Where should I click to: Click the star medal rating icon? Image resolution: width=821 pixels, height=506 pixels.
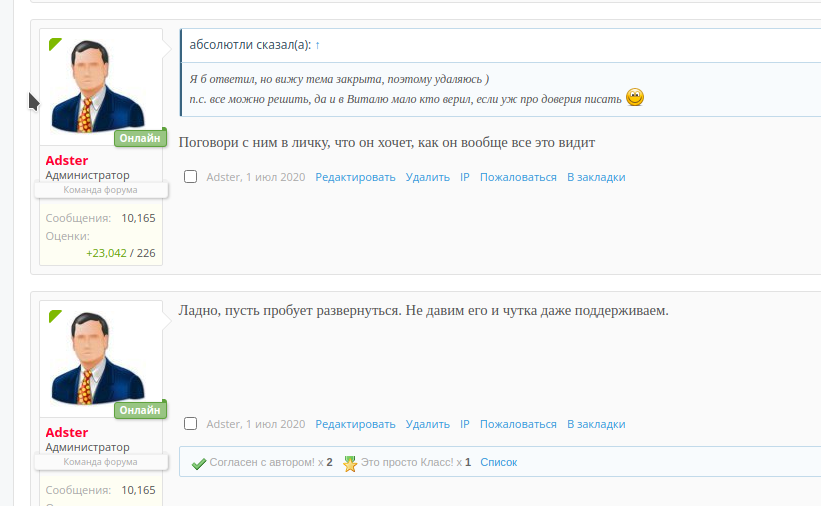[x=350, y=463]
